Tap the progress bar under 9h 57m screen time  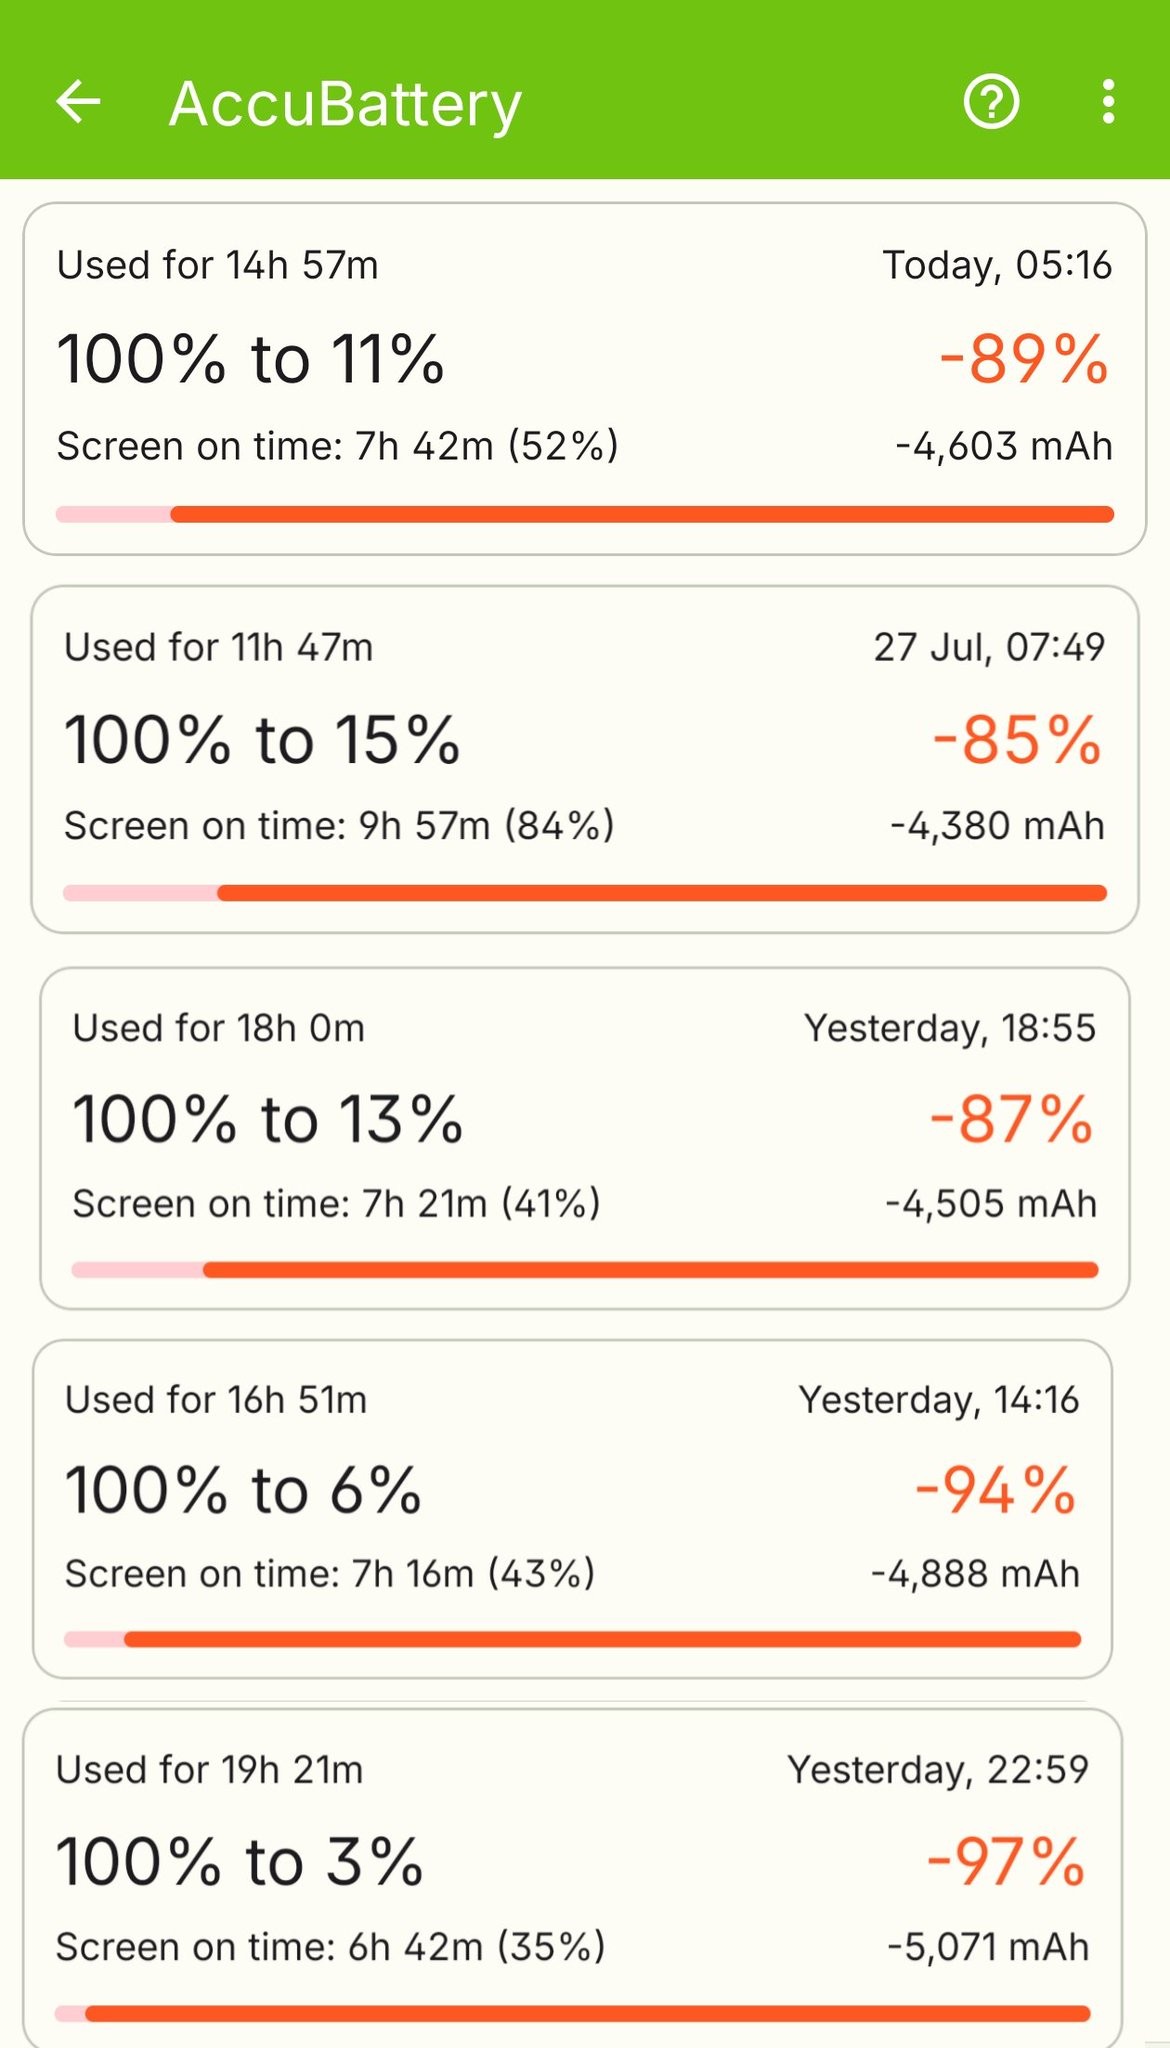585,893
